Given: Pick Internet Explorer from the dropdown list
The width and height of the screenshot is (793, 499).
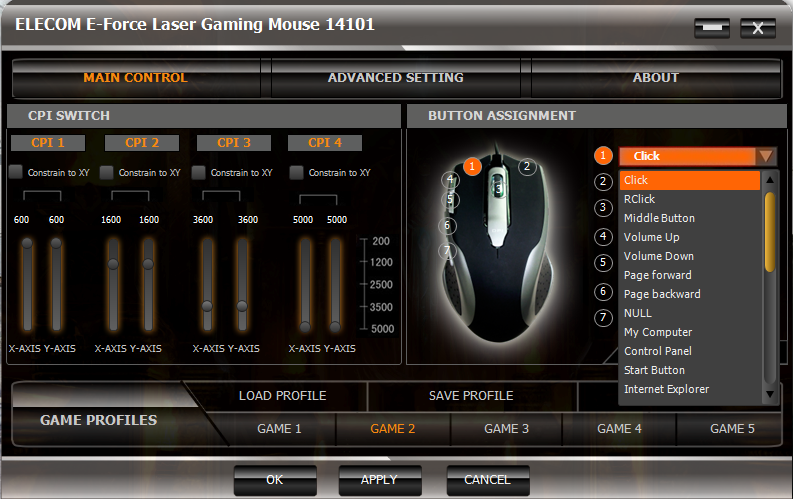Looking at the screenshot, I should 689,389.
